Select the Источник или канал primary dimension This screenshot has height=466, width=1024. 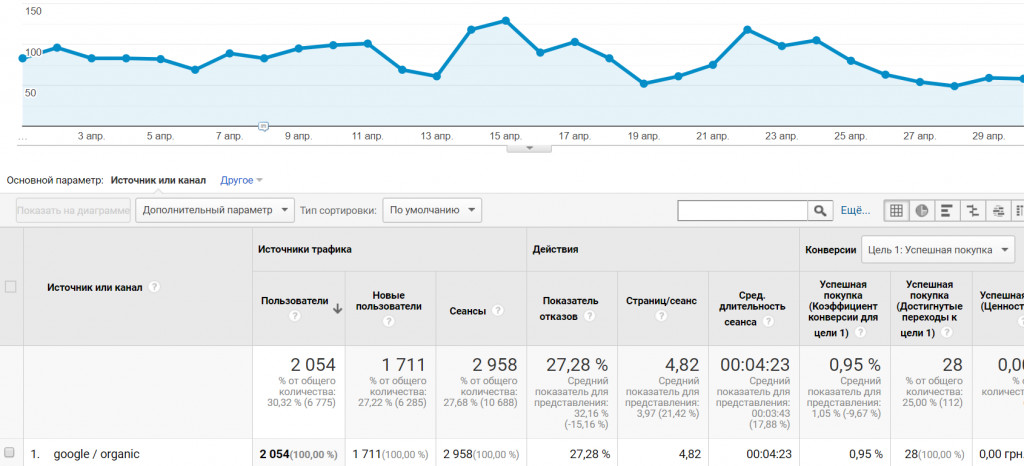(158, 180)
